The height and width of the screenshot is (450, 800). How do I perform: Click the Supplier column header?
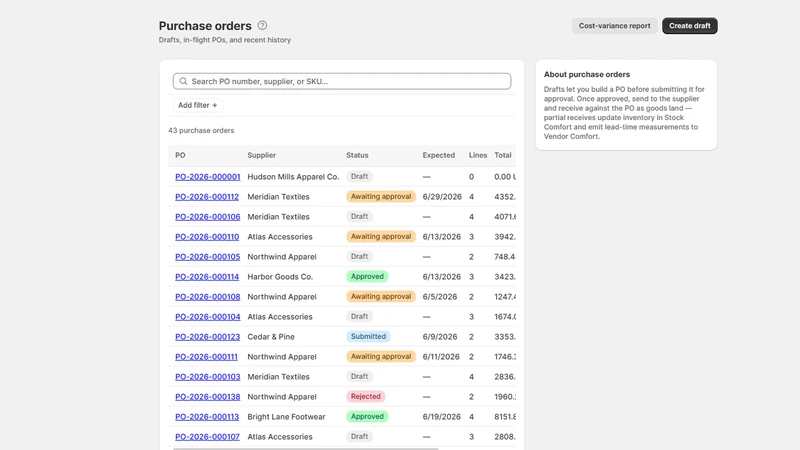pos(262,155)
